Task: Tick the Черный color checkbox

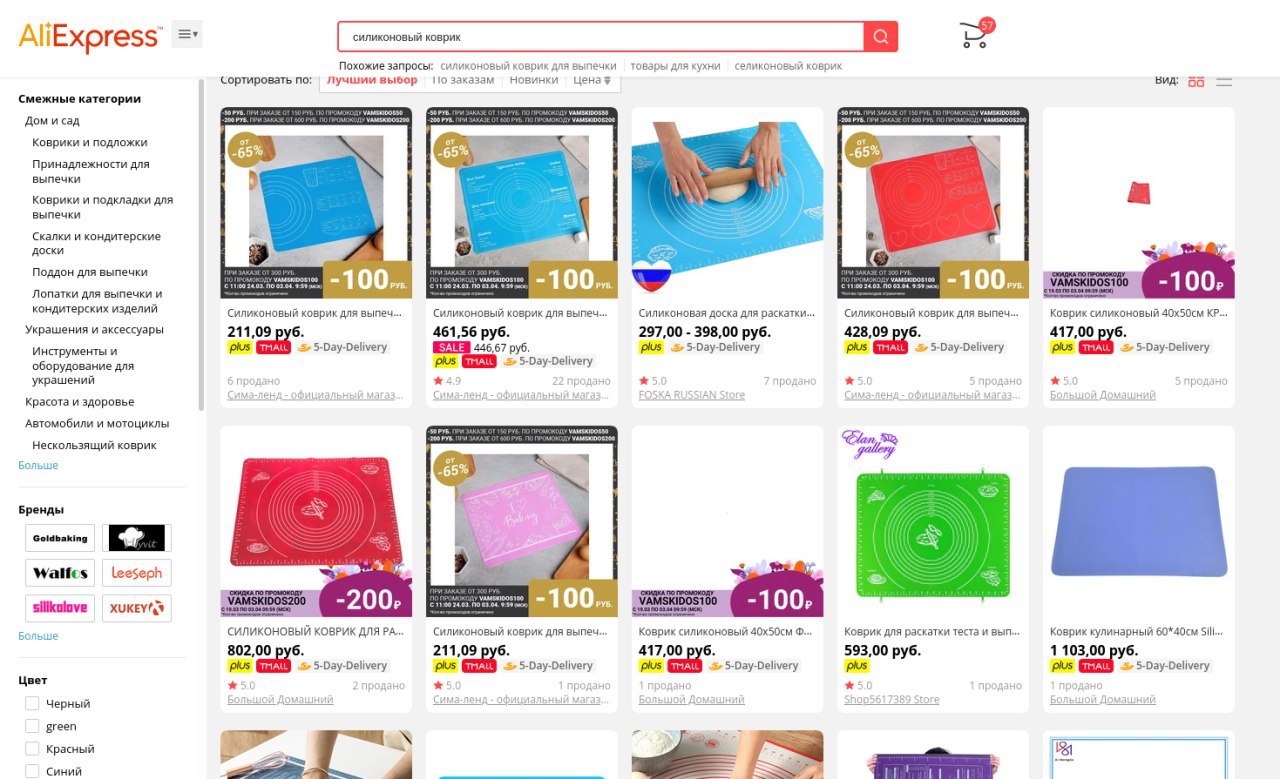Action: [x=32, y=704]
